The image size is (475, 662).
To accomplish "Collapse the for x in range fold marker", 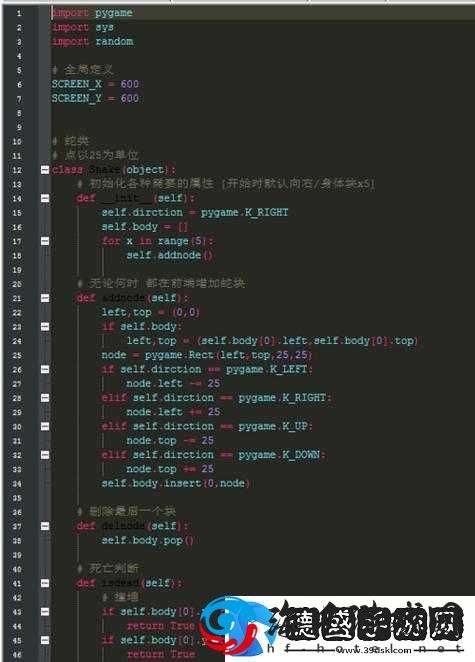I will (45, 241).
